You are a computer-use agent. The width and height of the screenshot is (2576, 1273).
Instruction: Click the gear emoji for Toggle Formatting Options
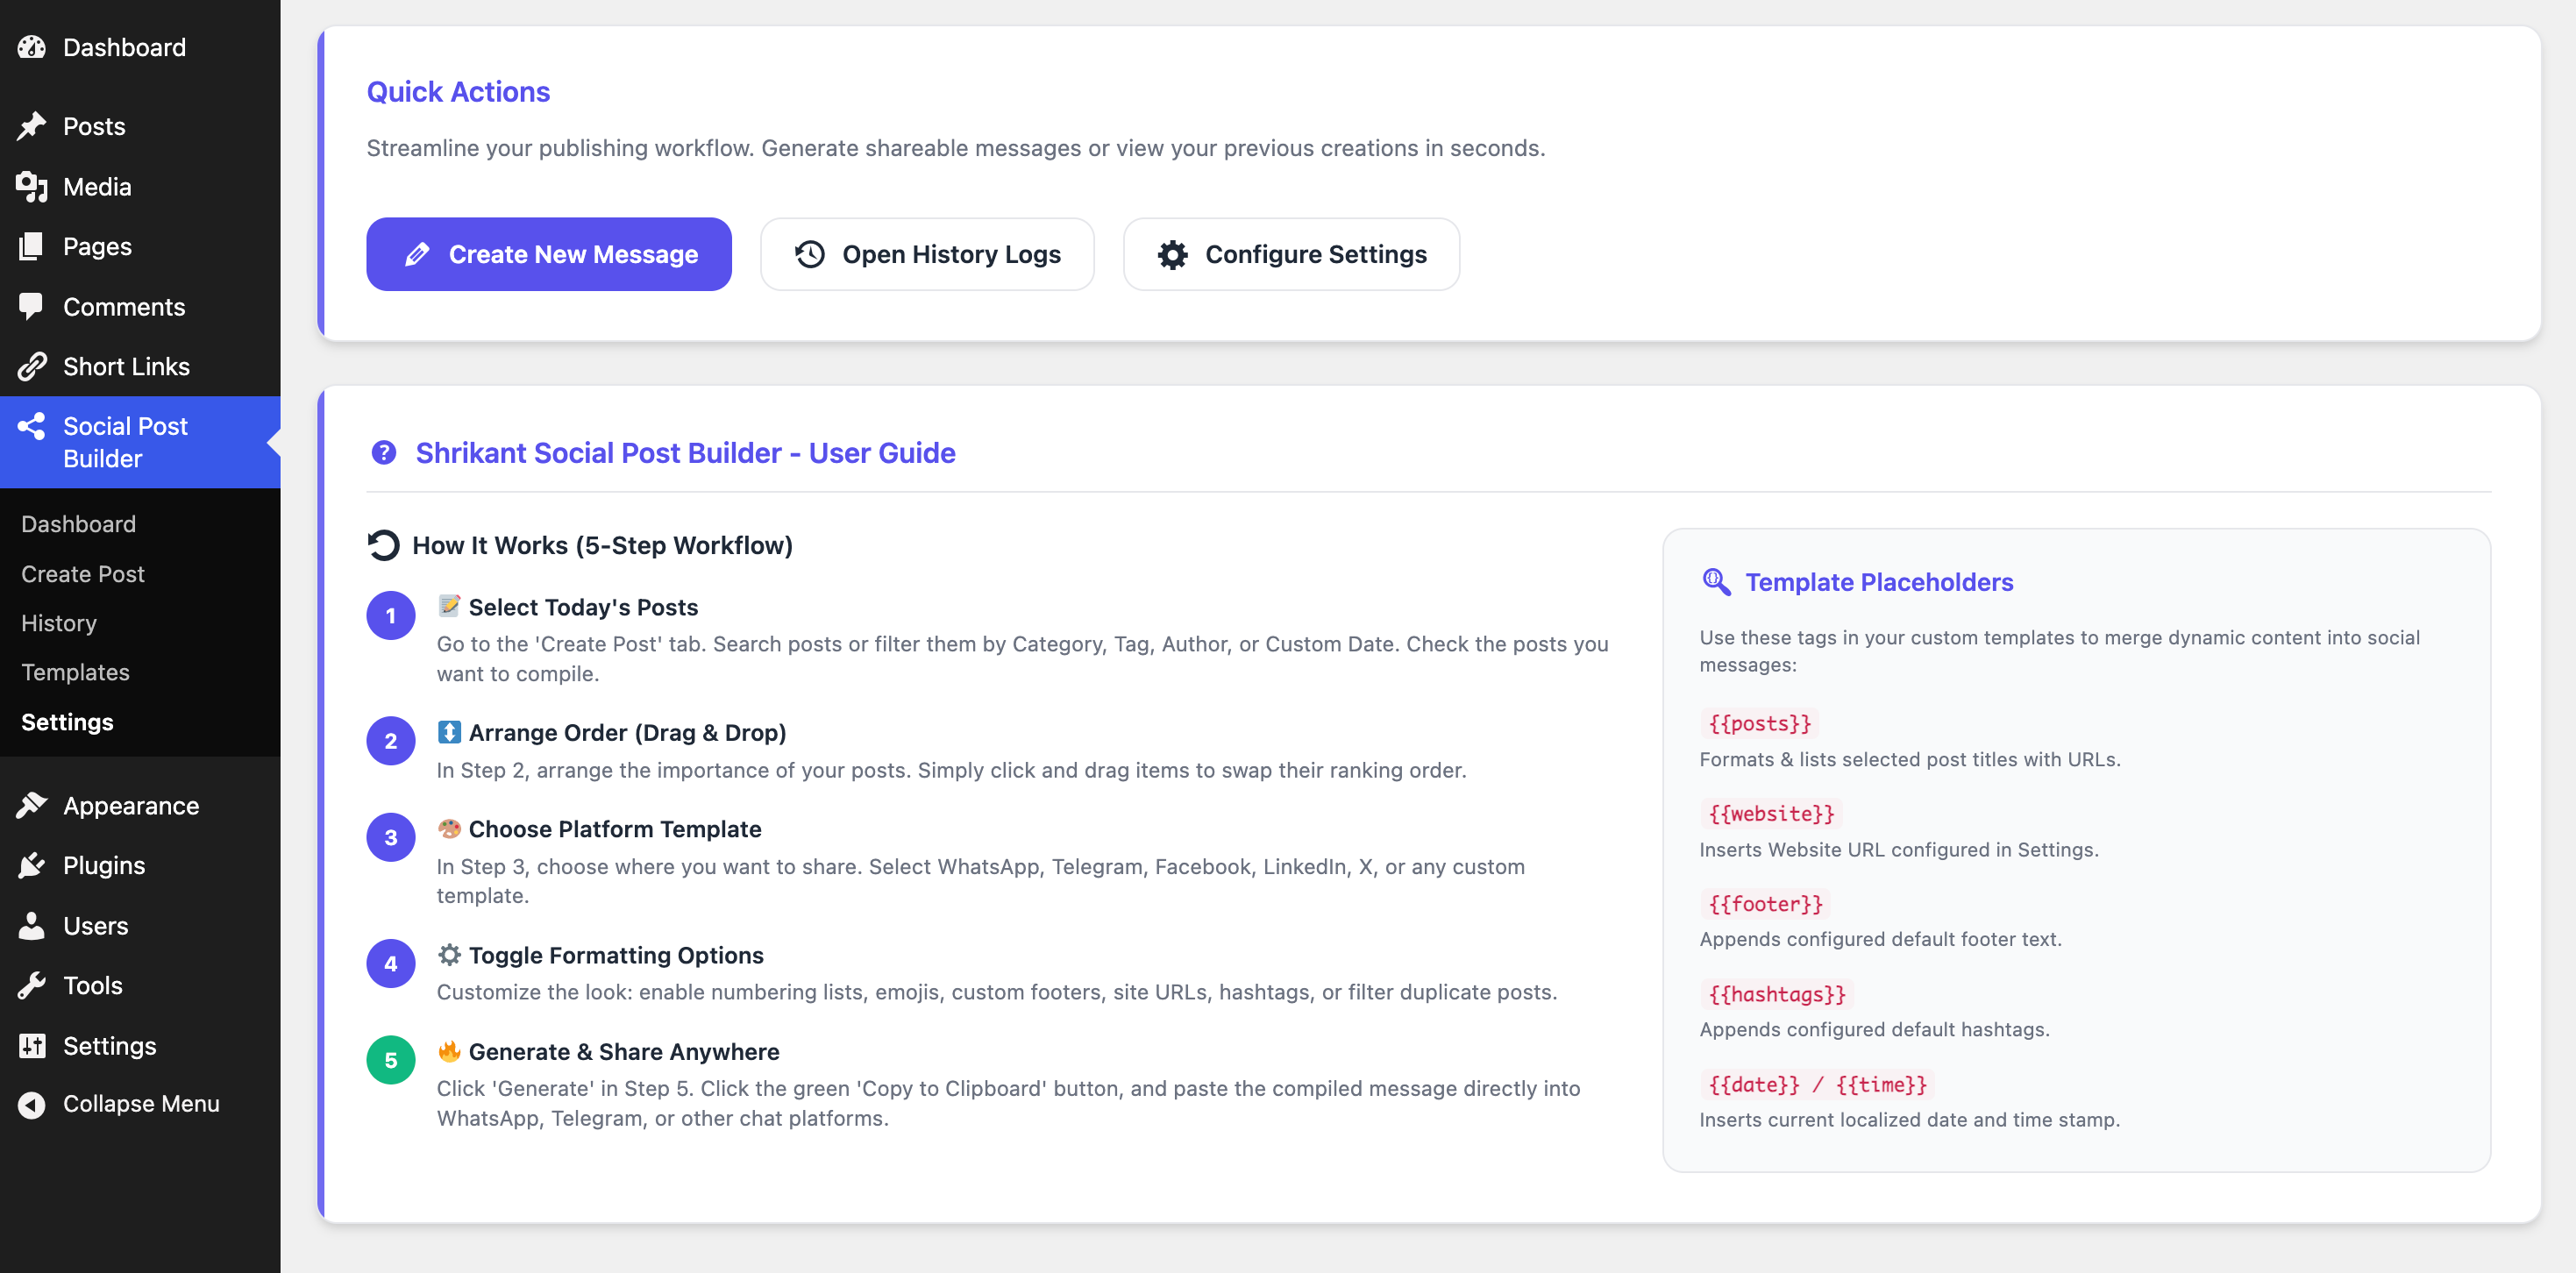point(449,955)
